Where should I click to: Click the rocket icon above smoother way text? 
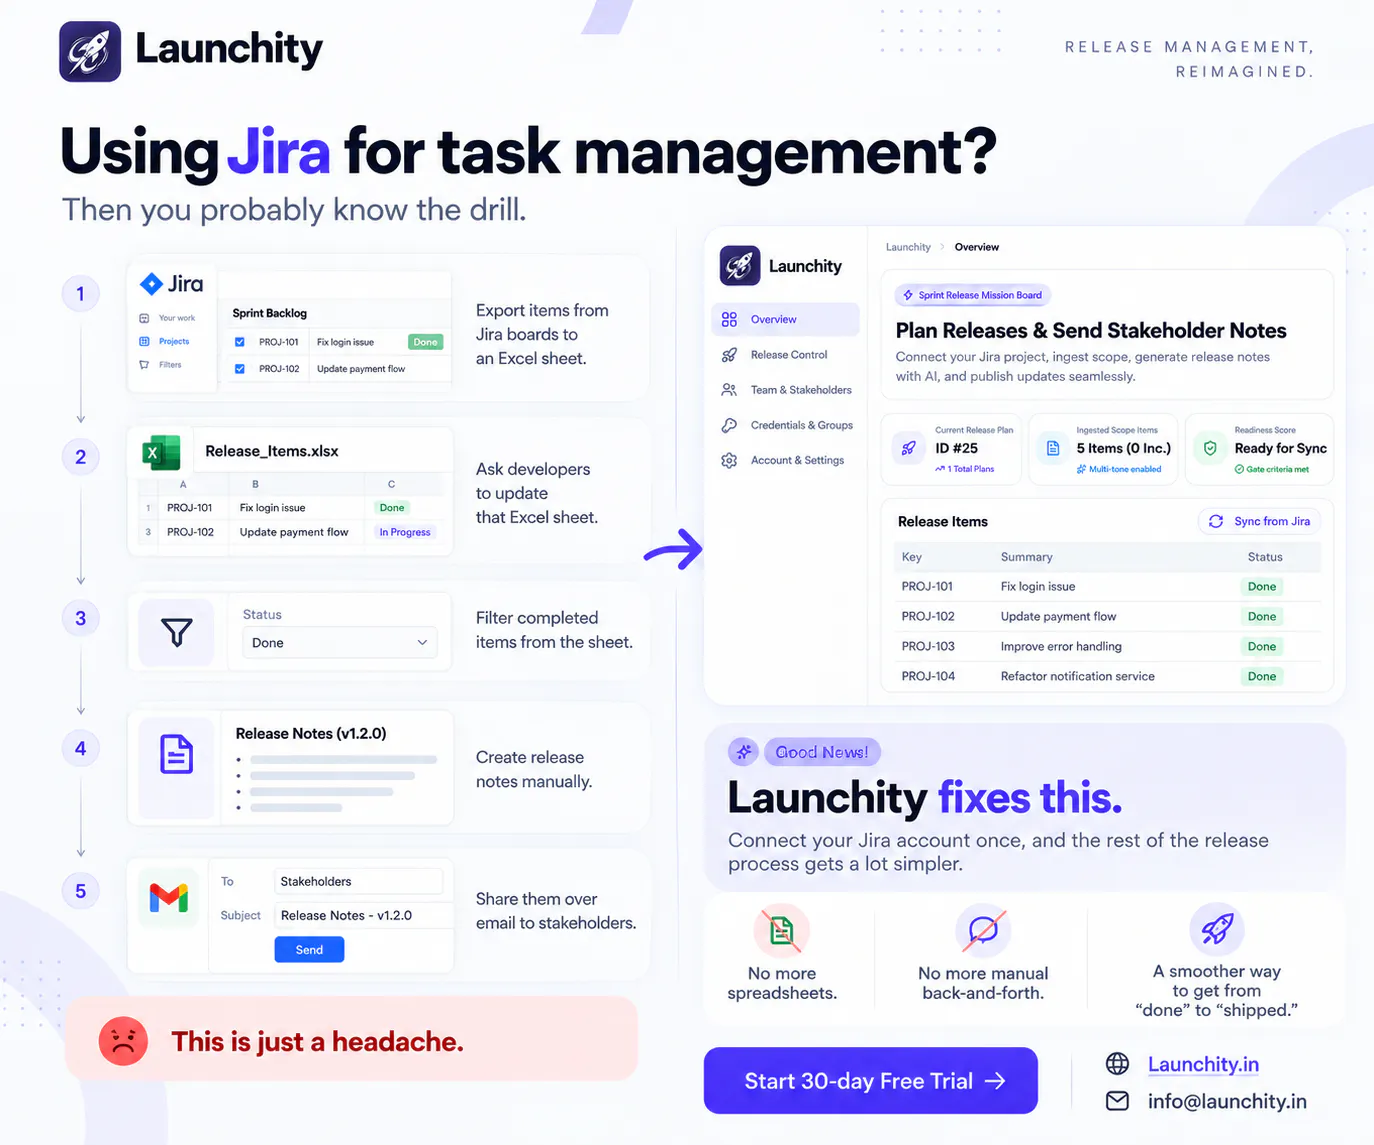point(1217,928)
